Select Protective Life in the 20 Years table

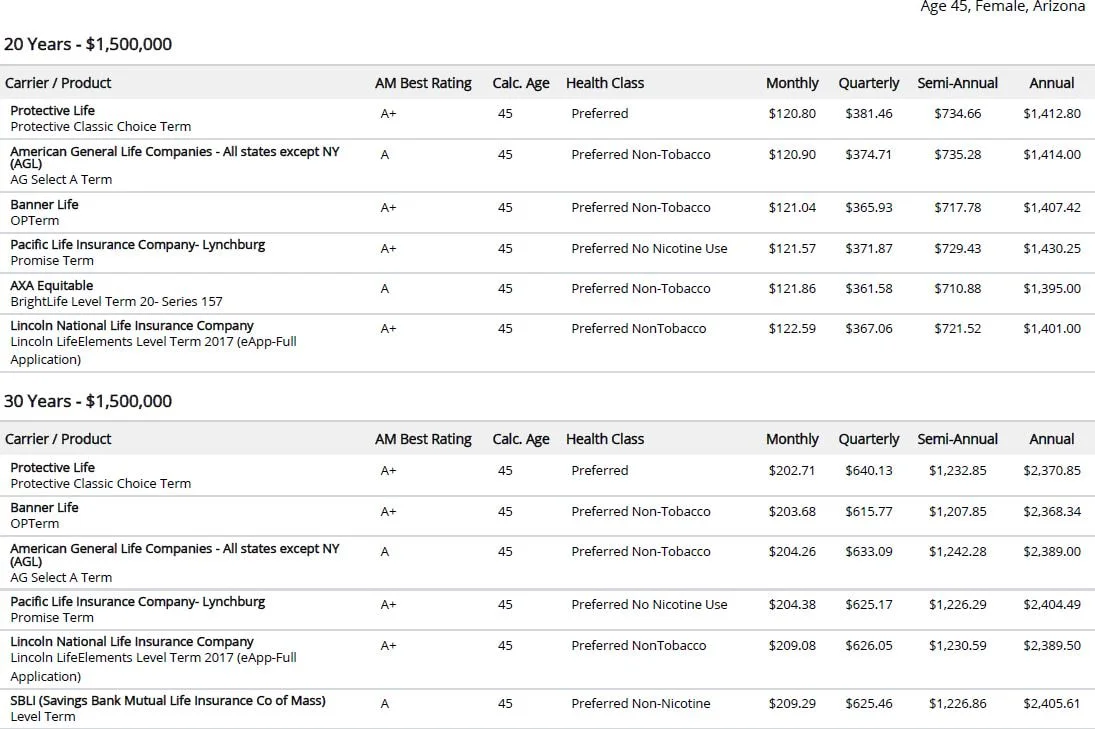[x=52, y=110]
